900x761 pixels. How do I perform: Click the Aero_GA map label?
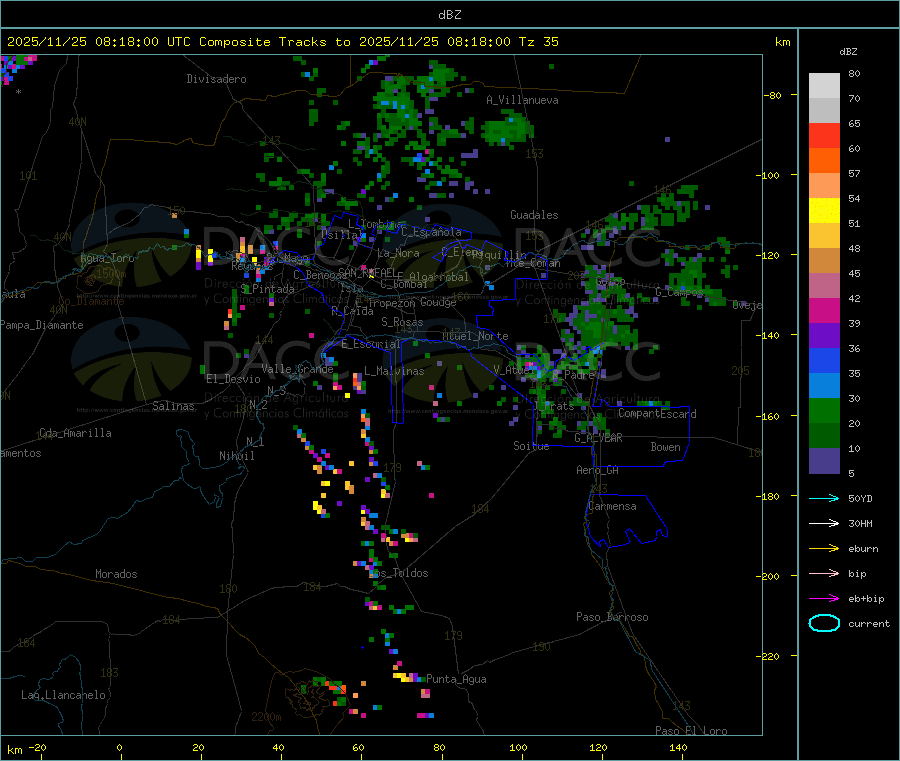(598, 470)
